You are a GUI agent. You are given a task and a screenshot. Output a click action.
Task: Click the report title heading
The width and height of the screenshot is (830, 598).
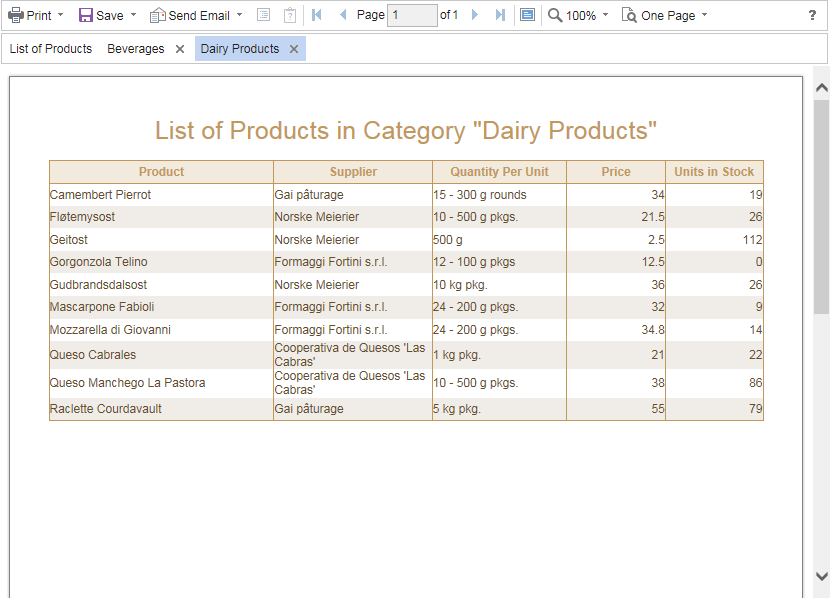point(406,131)
